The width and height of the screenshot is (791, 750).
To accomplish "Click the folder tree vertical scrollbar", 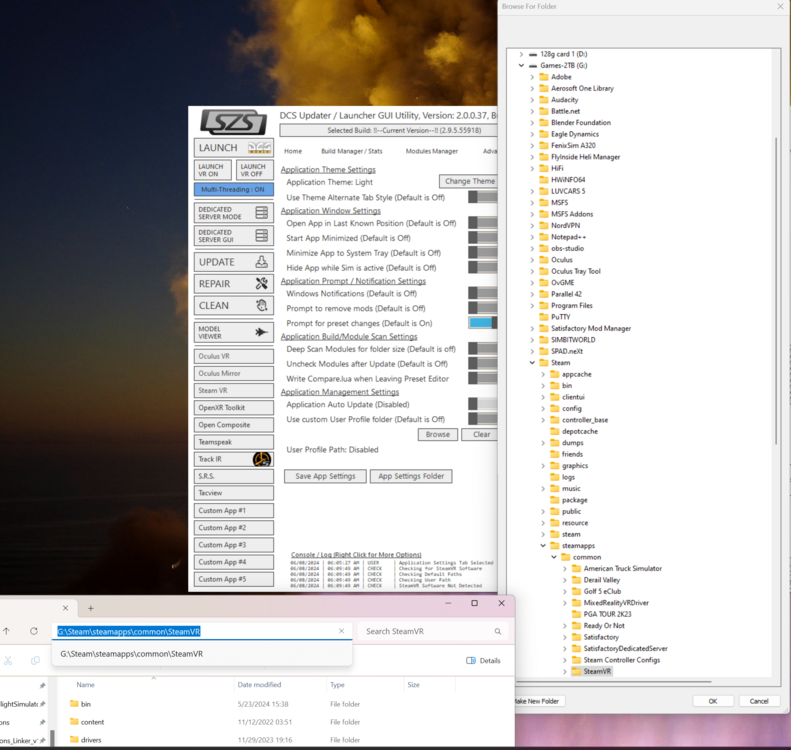I will click(x=776, y=291).
